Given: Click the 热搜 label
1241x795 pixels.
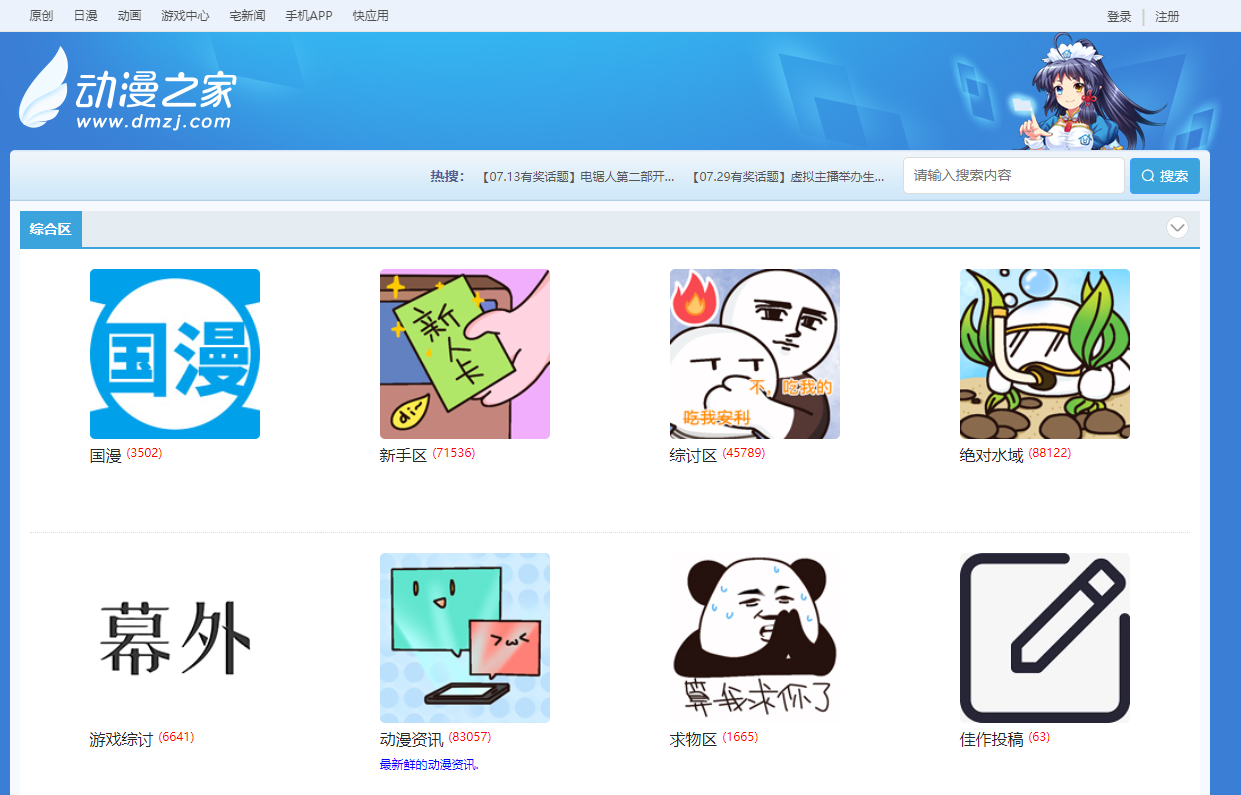Looking at the screenshot, I should coord(447,177).
